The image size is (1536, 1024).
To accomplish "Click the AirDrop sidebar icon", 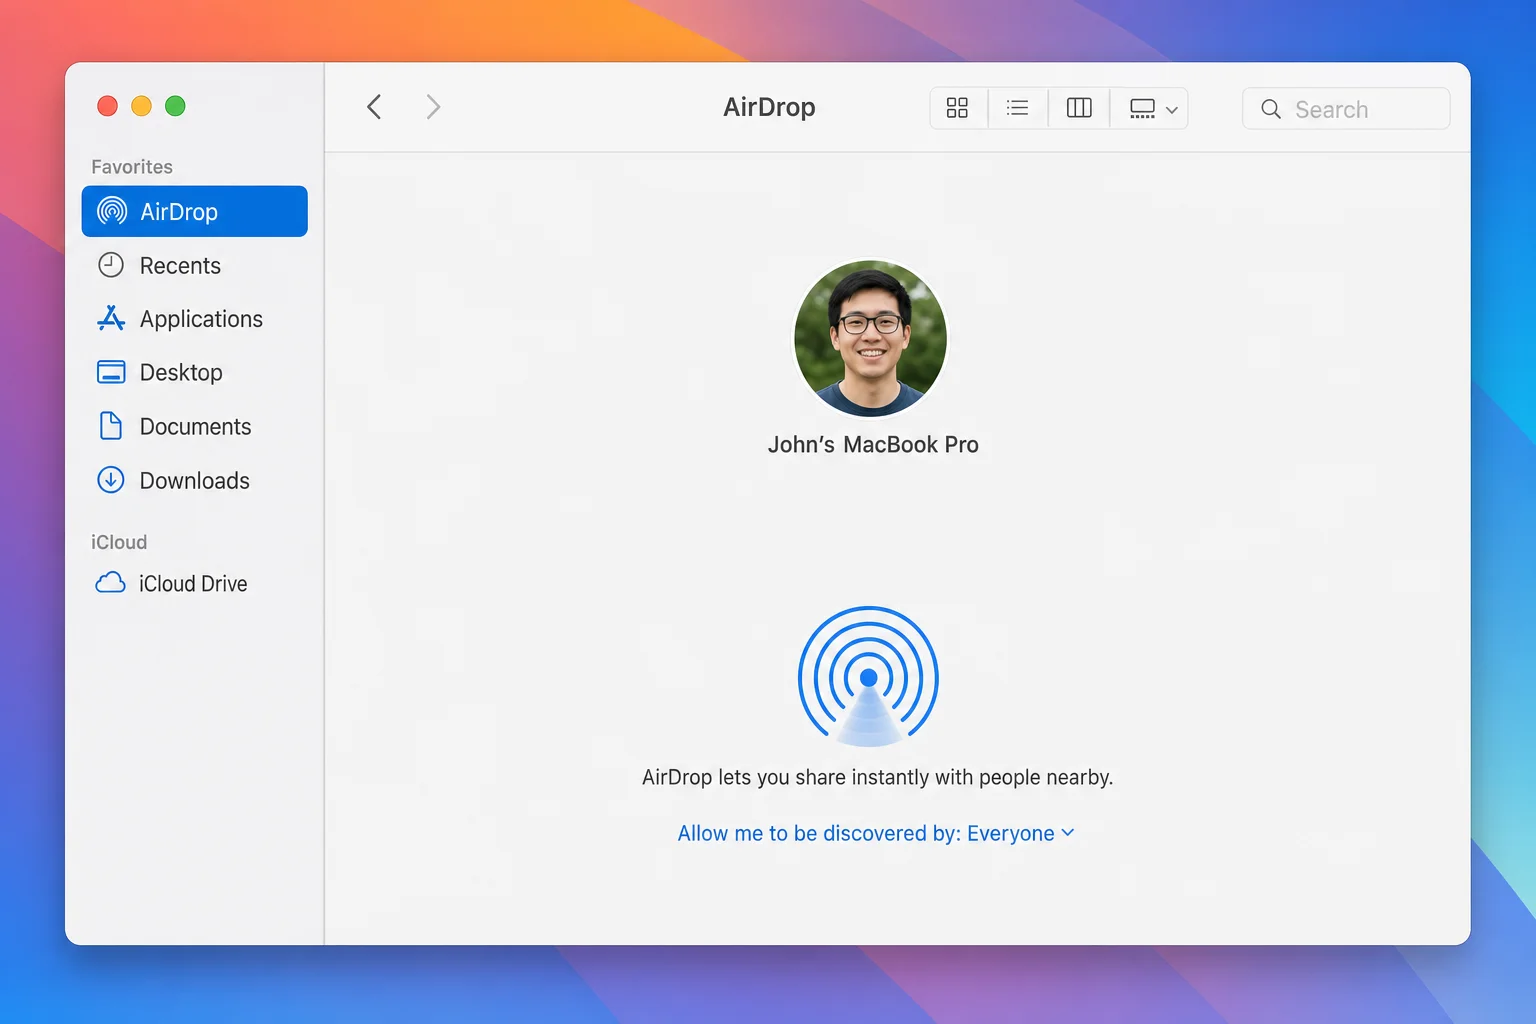I will point(112,211).
